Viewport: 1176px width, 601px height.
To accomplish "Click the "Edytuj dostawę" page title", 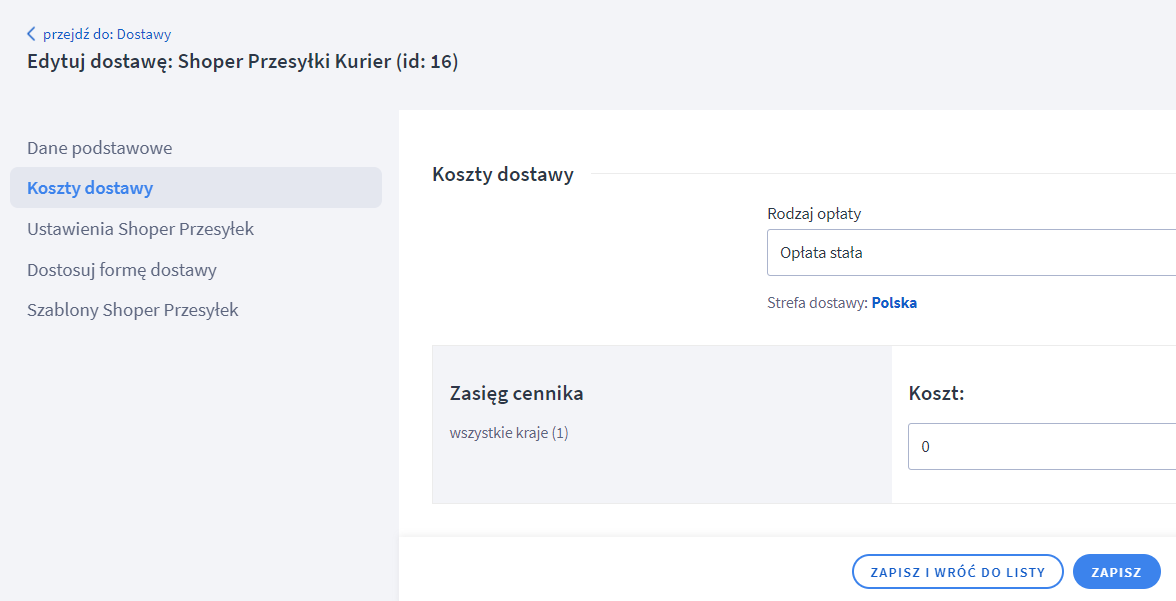I will pyautogui.click(x=242, y=62).
